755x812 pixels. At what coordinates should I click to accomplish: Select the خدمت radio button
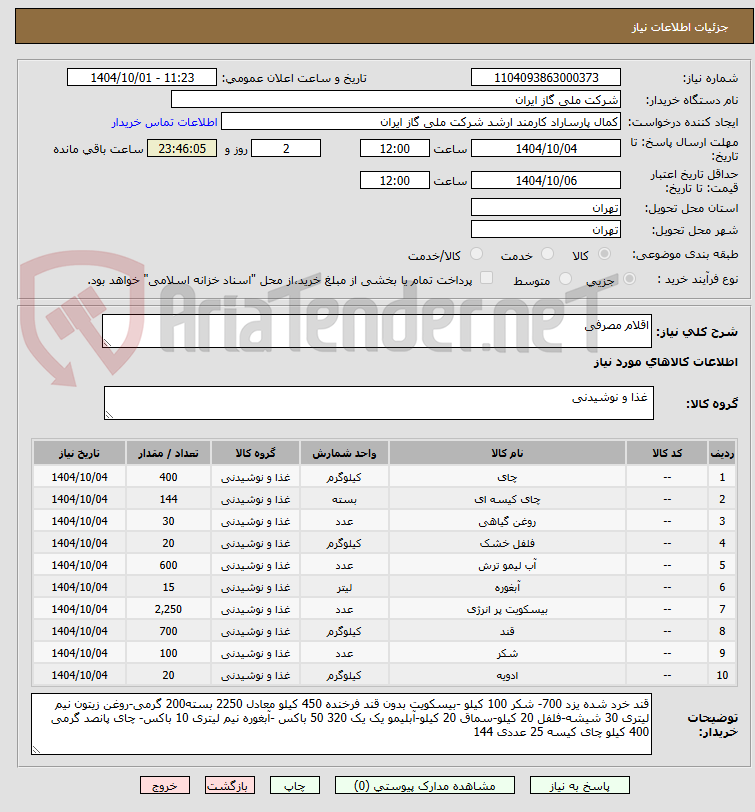point(547,254)
